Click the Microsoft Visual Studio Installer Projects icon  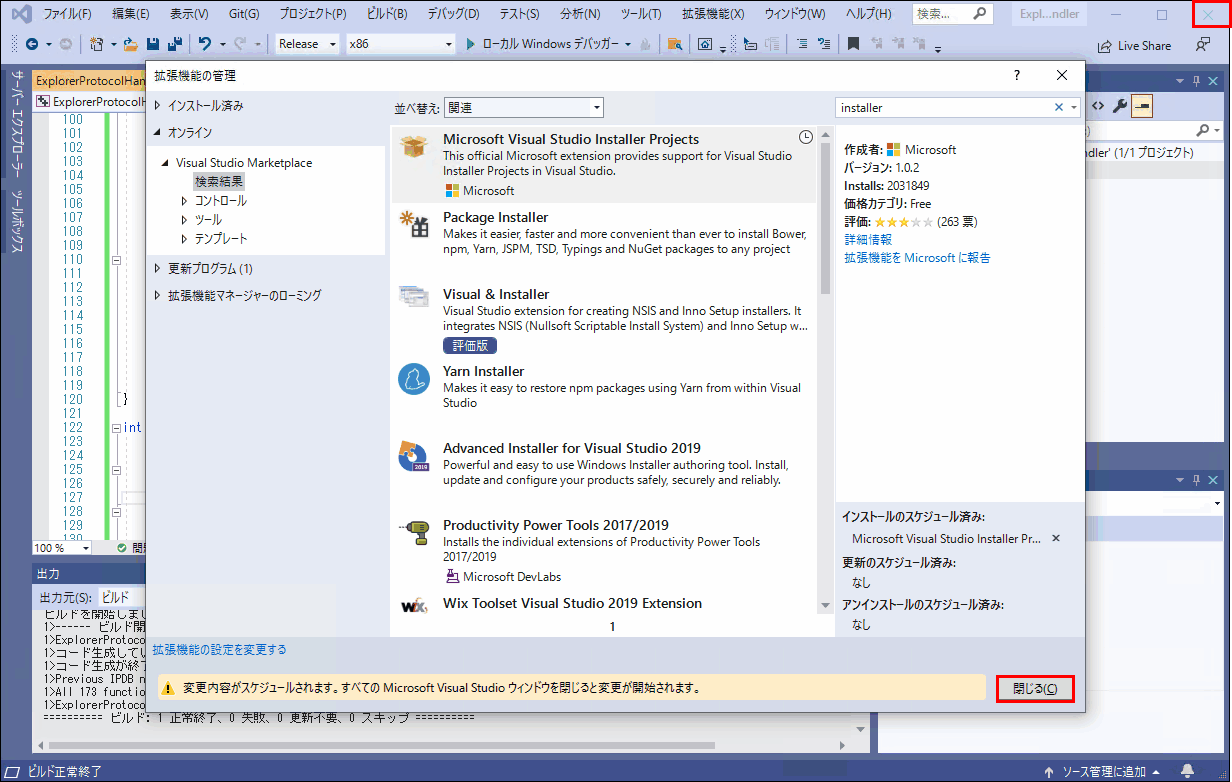click(413, 146)
